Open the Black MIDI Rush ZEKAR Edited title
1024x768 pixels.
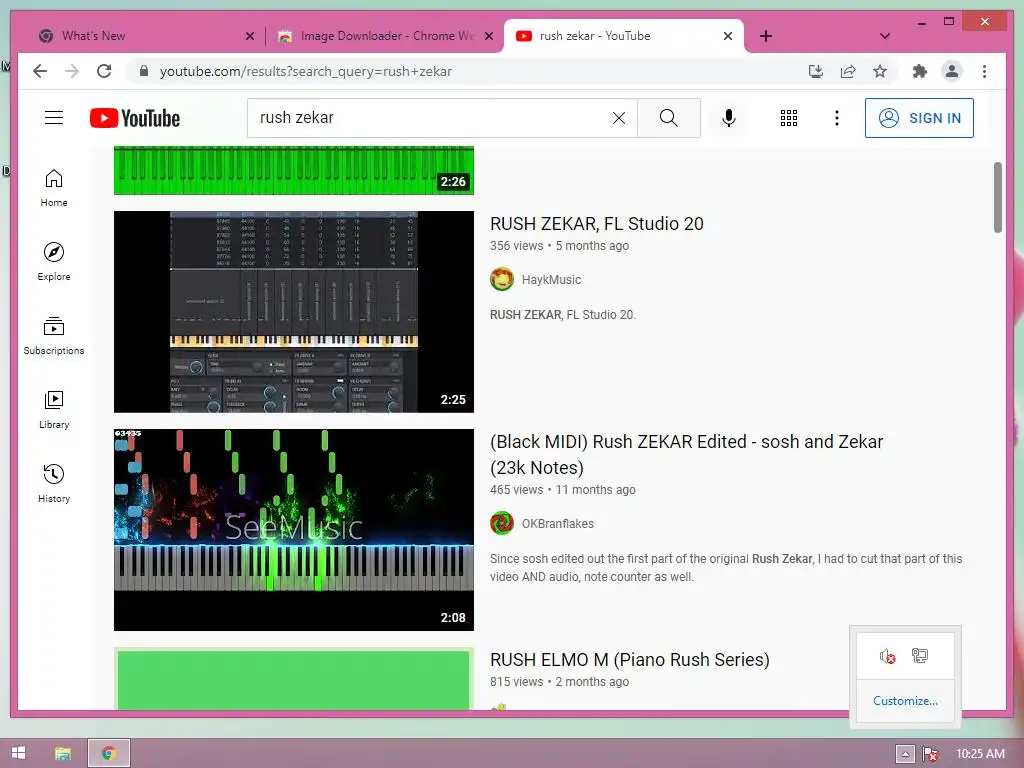tap(686, 455)
